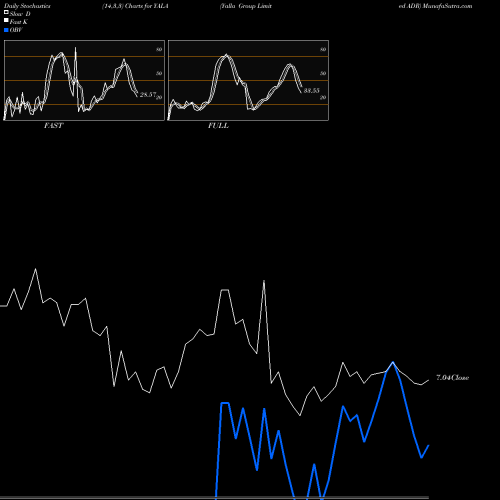Click the '(14,3,3) Charts for YALA' heading
Screen dimensions: 500x500
[135, 6]
